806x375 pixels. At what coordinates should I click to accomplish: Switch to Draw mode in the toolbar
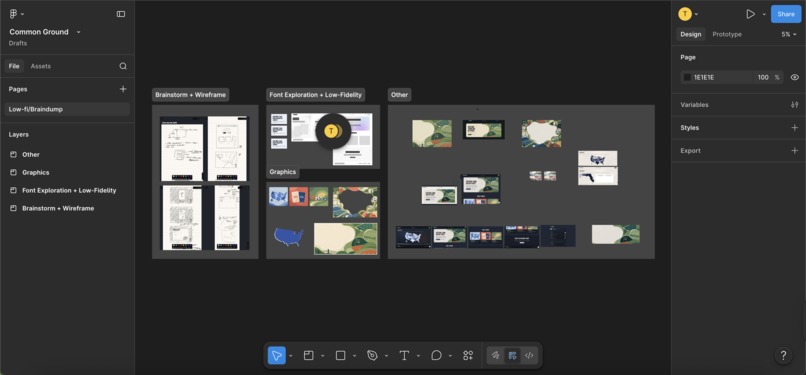[496, 355]
